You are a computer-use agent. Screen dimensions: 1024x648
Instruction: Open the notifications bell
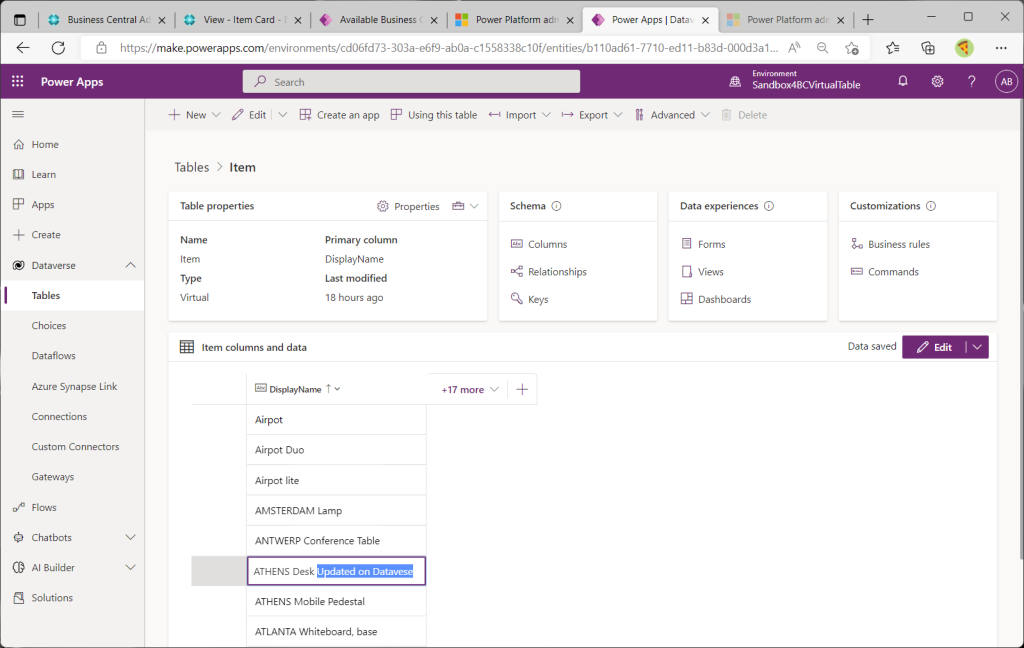click(x=903, y=82)
